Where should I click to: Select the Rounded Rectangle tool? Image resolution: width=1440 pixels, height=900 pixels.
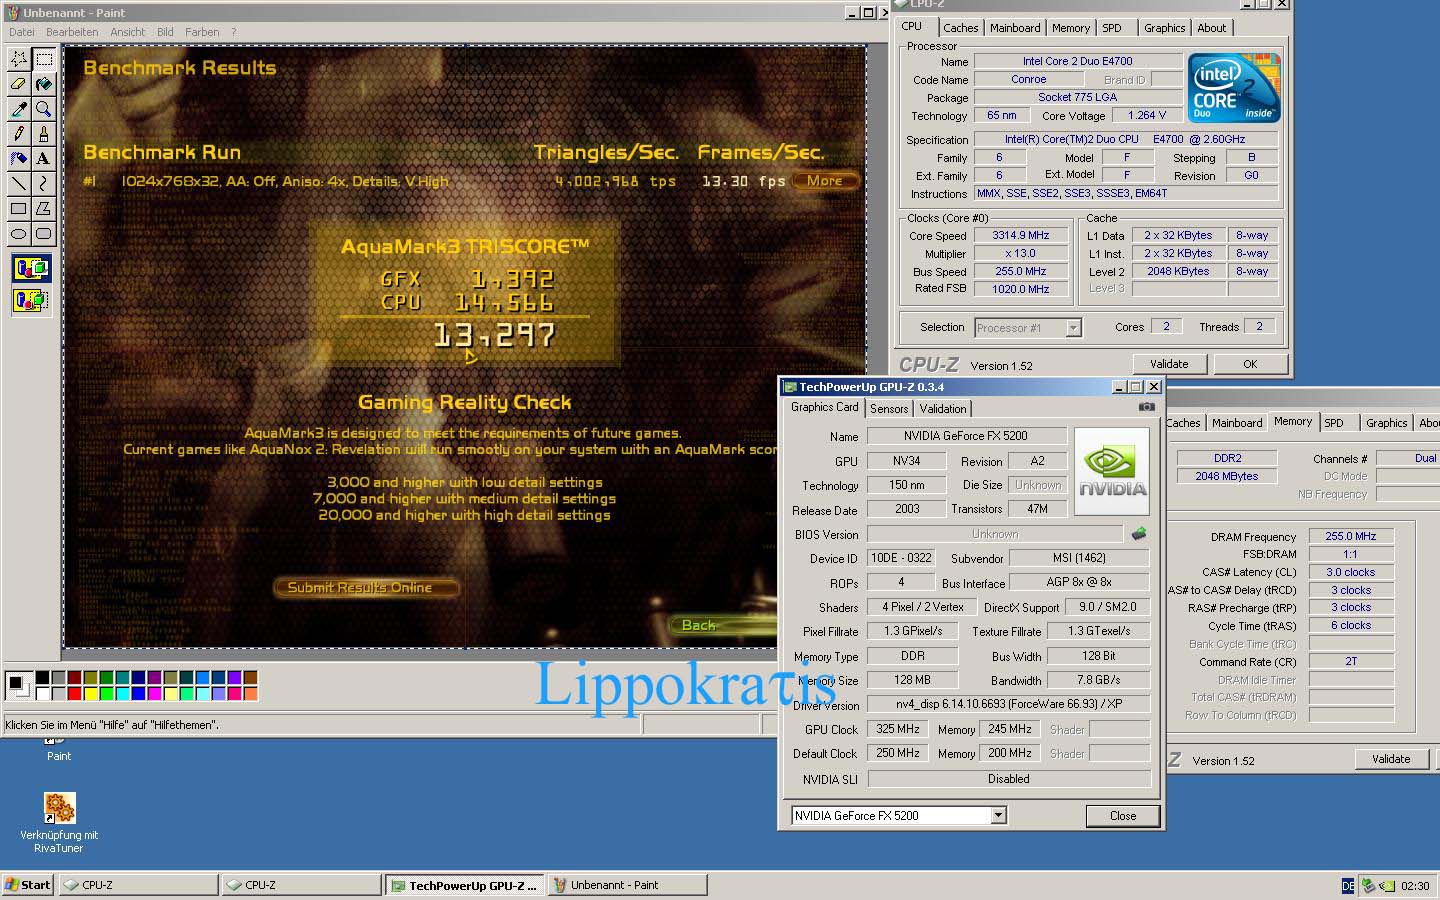pos(43,234)
